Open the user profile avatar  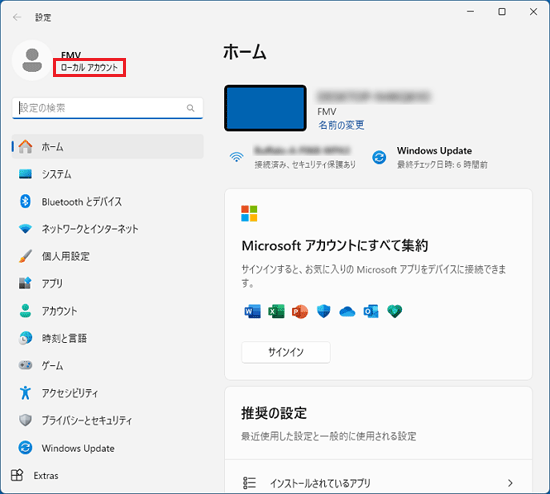click(32, 60)
